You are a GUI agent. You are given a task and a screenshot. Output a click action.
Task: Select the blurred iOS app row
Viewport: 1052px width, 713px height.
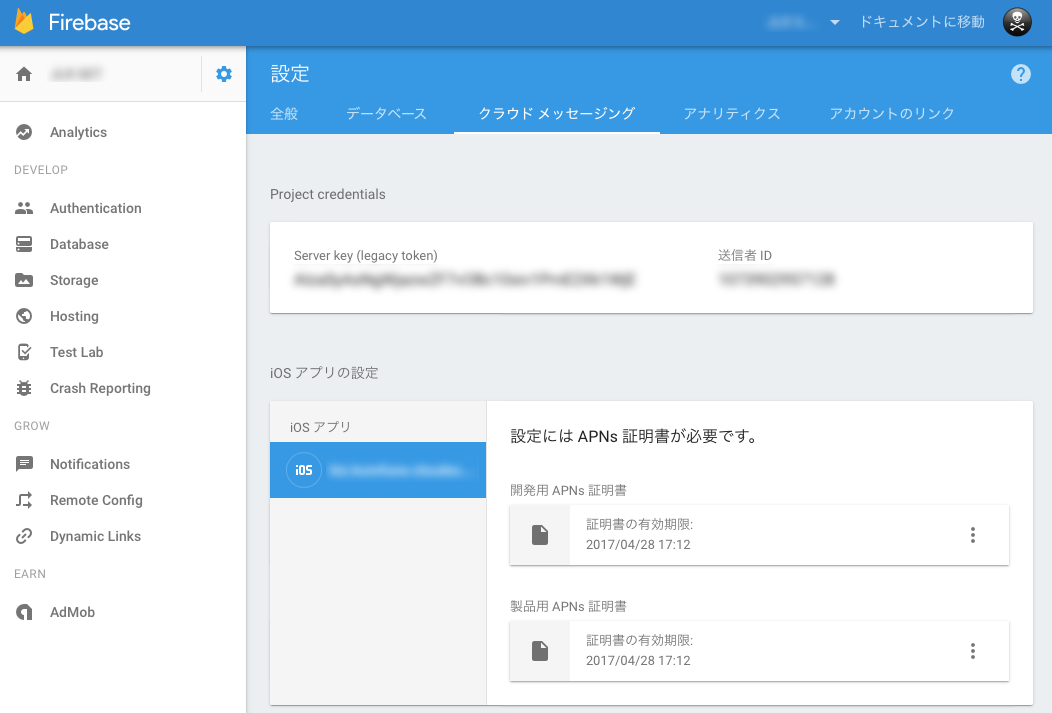click(x=378, y=470)
